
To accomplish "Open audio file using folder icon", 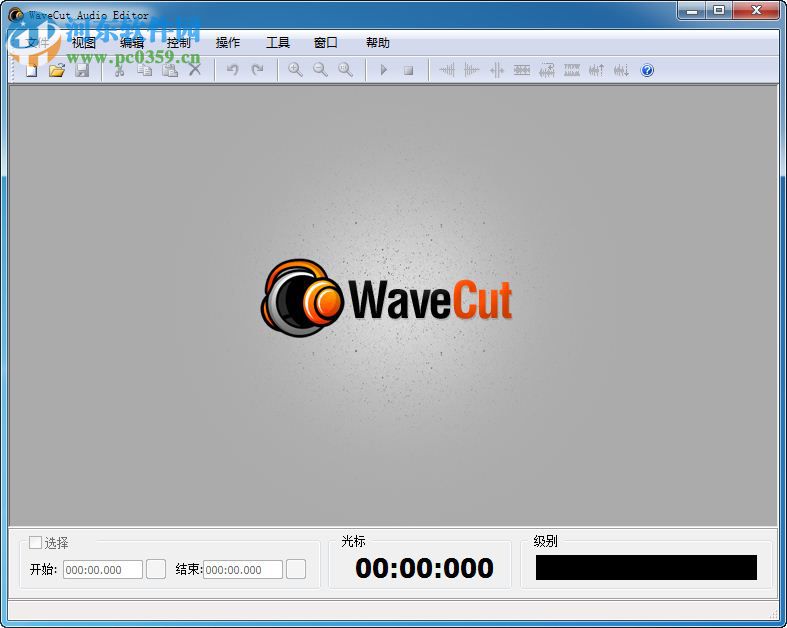I will pos(57,70).
